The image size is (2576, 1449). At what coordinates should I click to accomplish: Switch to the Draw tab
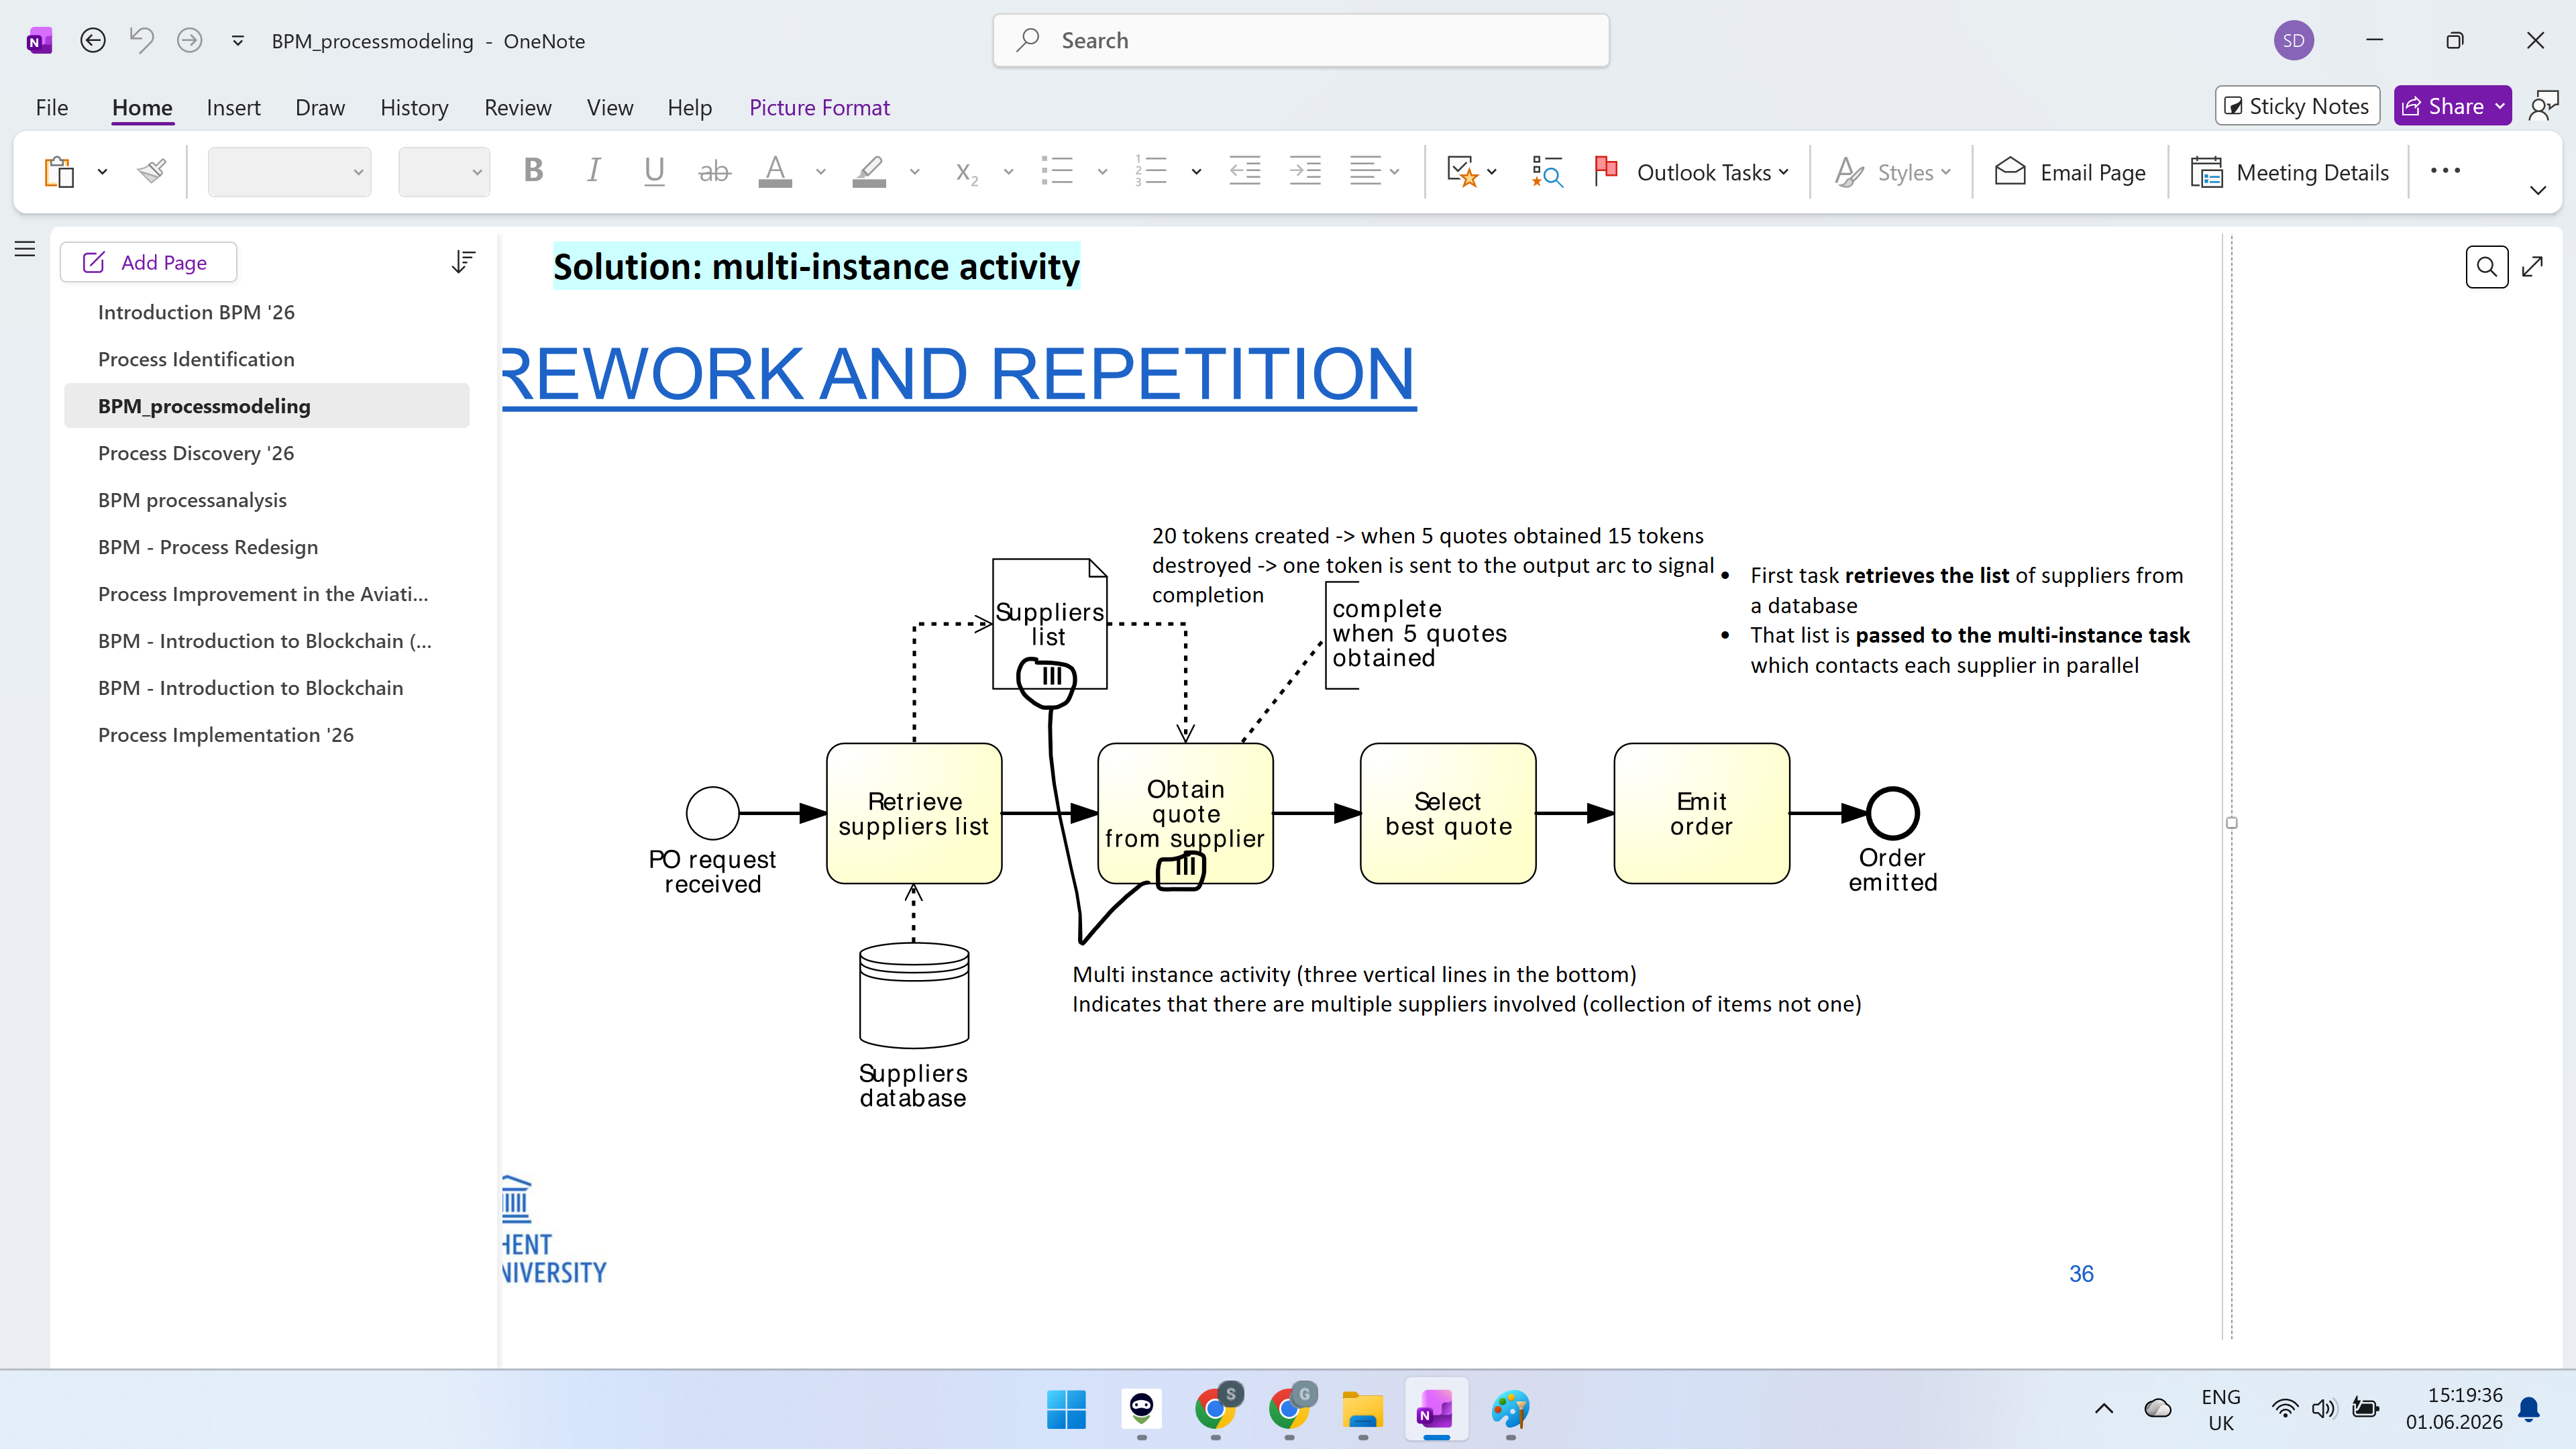click(320, 107)
